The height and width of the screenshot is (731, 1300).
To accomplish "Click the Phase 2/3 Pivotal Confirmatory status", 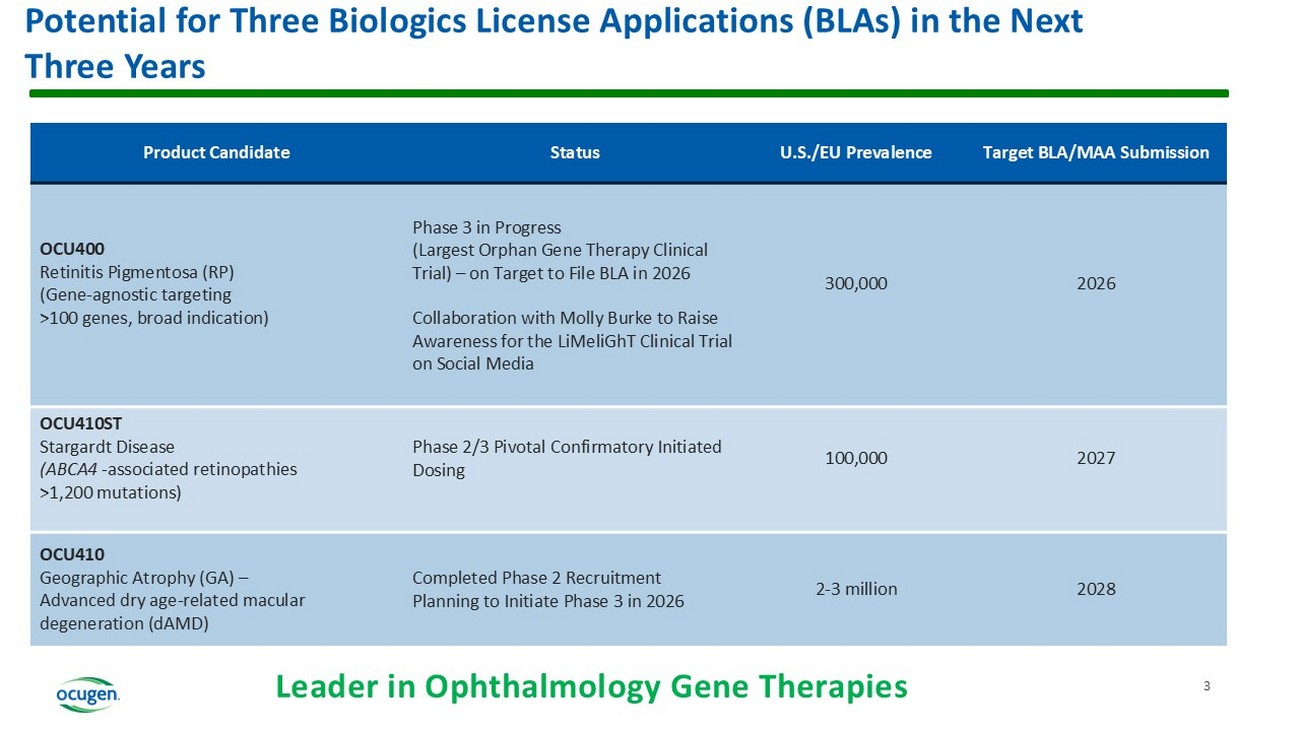I will [566, 447].
